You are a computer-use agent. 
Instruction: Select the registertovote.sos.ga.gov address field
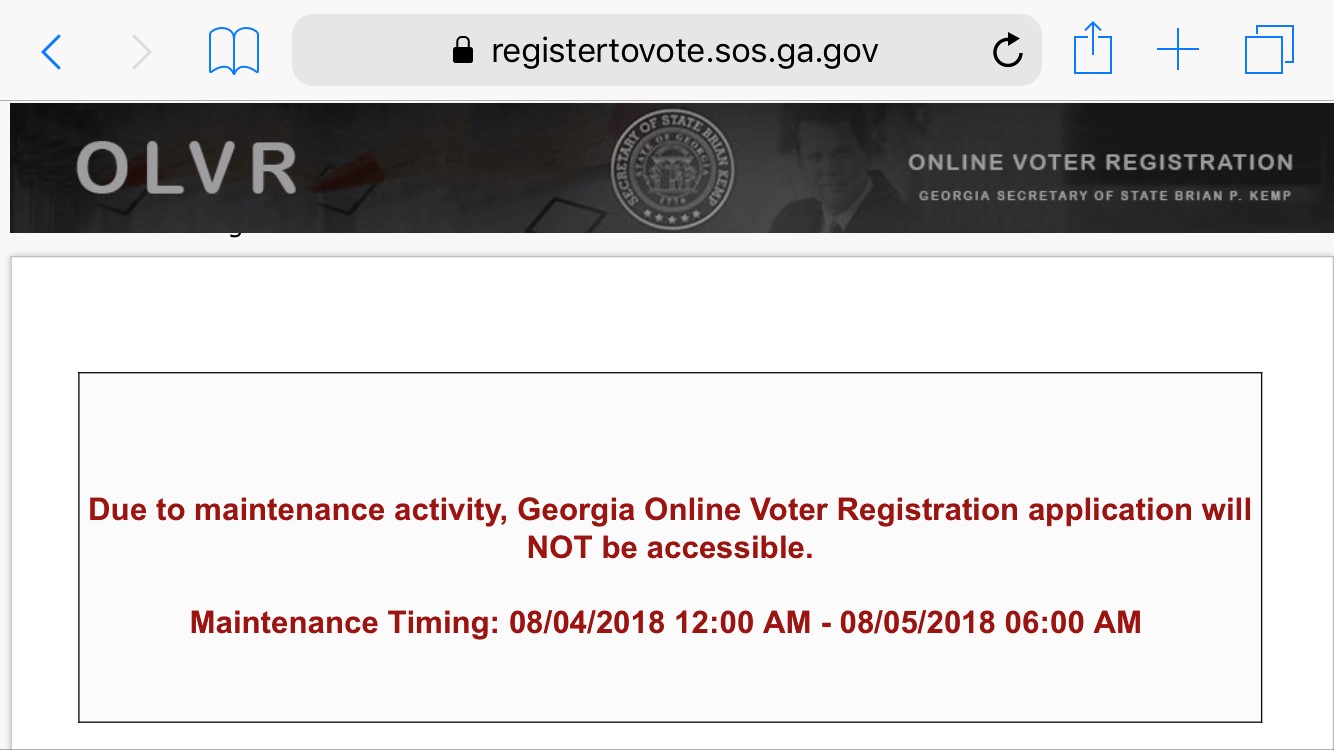(x=684, y=51)
